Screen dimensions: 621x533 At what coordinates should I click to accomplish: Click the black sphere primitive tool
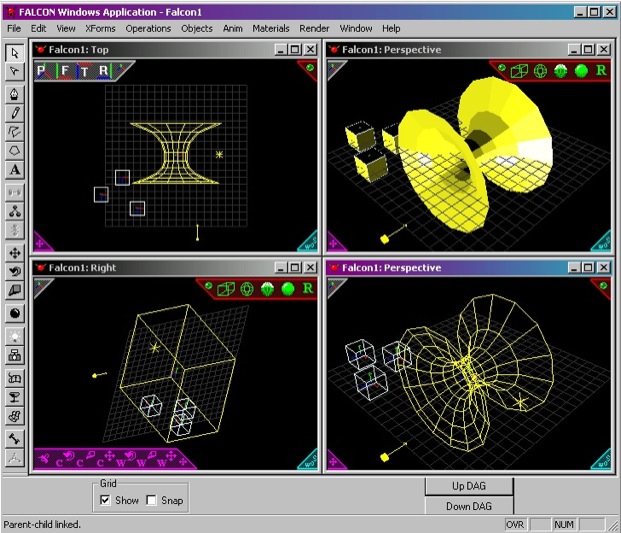(15, 314)
